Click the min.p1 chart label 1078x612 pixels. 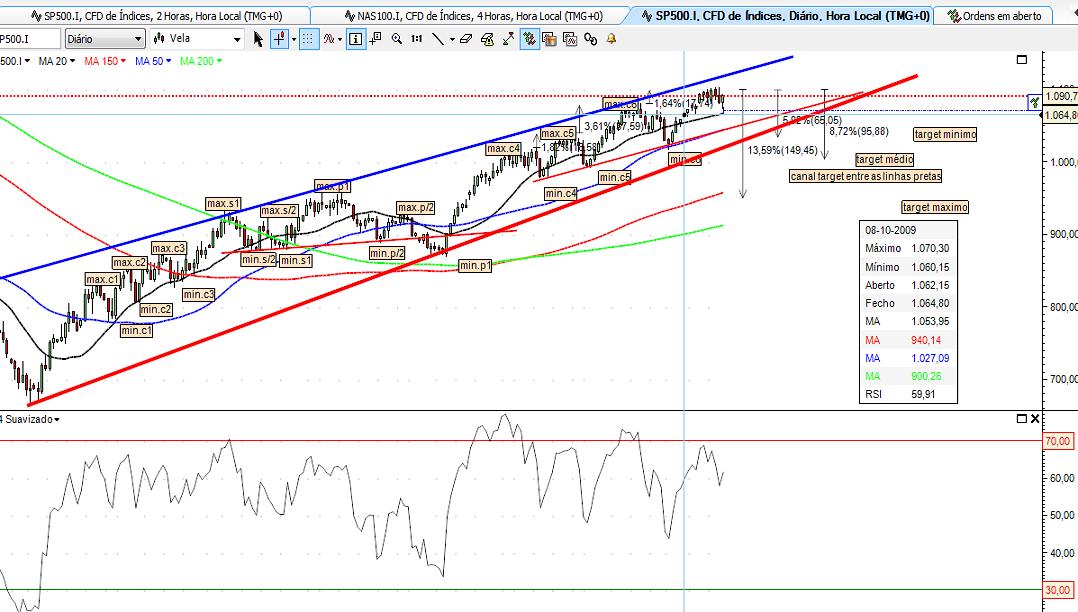tap(475, 265)
